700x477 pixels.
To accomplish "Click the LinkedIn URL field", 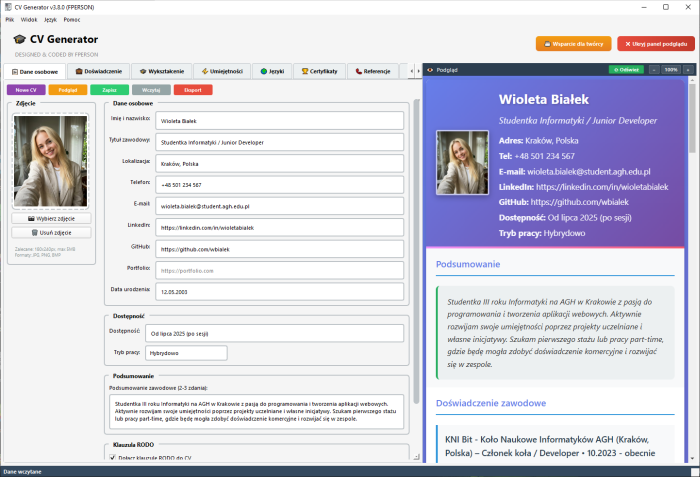I will pyautogui.click(x=279, y=227).
